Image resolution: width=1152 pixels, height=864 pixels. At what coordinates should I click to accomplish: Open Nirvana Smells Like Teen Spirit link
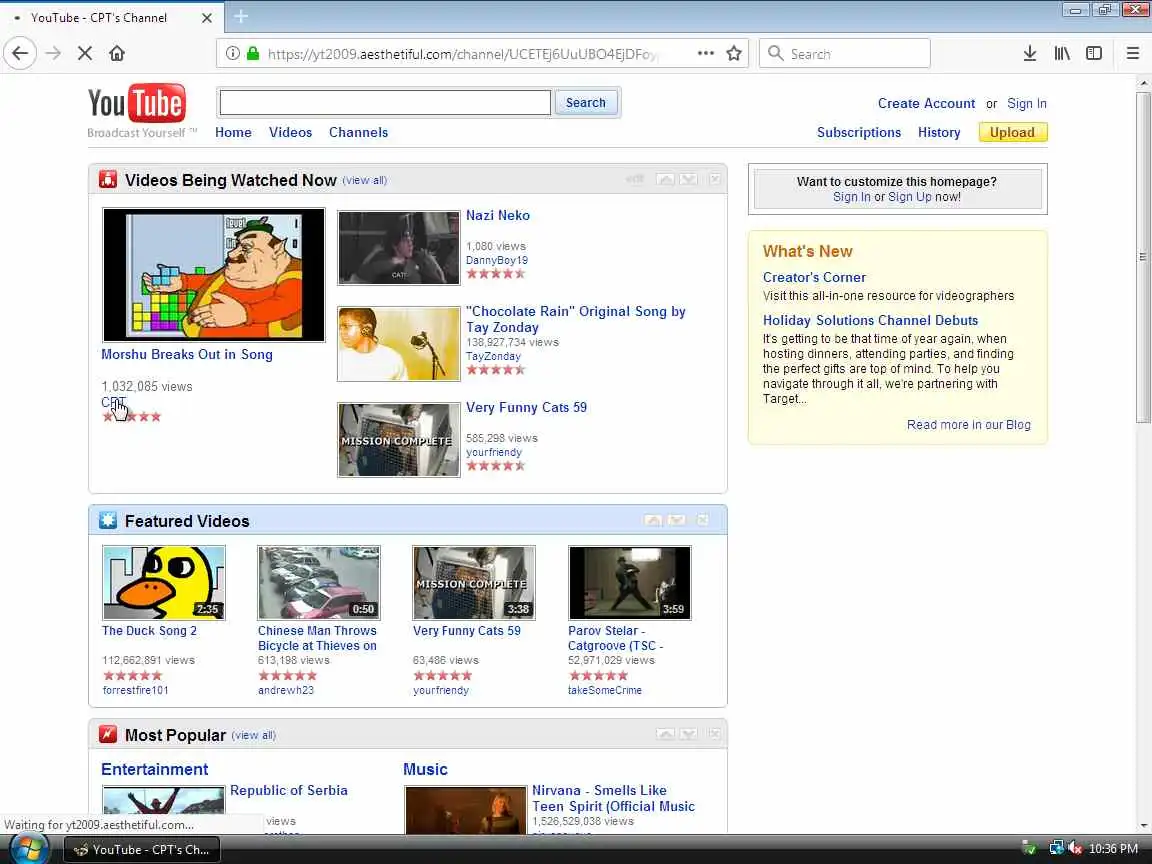[x=613, y=798]
